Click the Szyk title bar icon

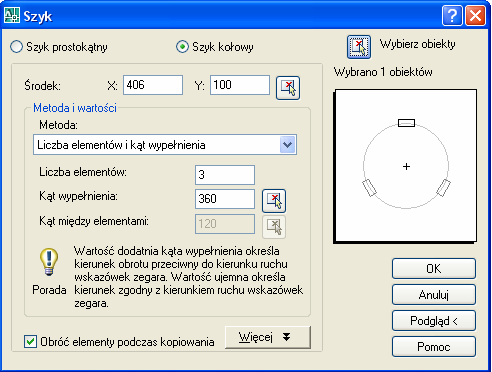[x=11, y=15]
